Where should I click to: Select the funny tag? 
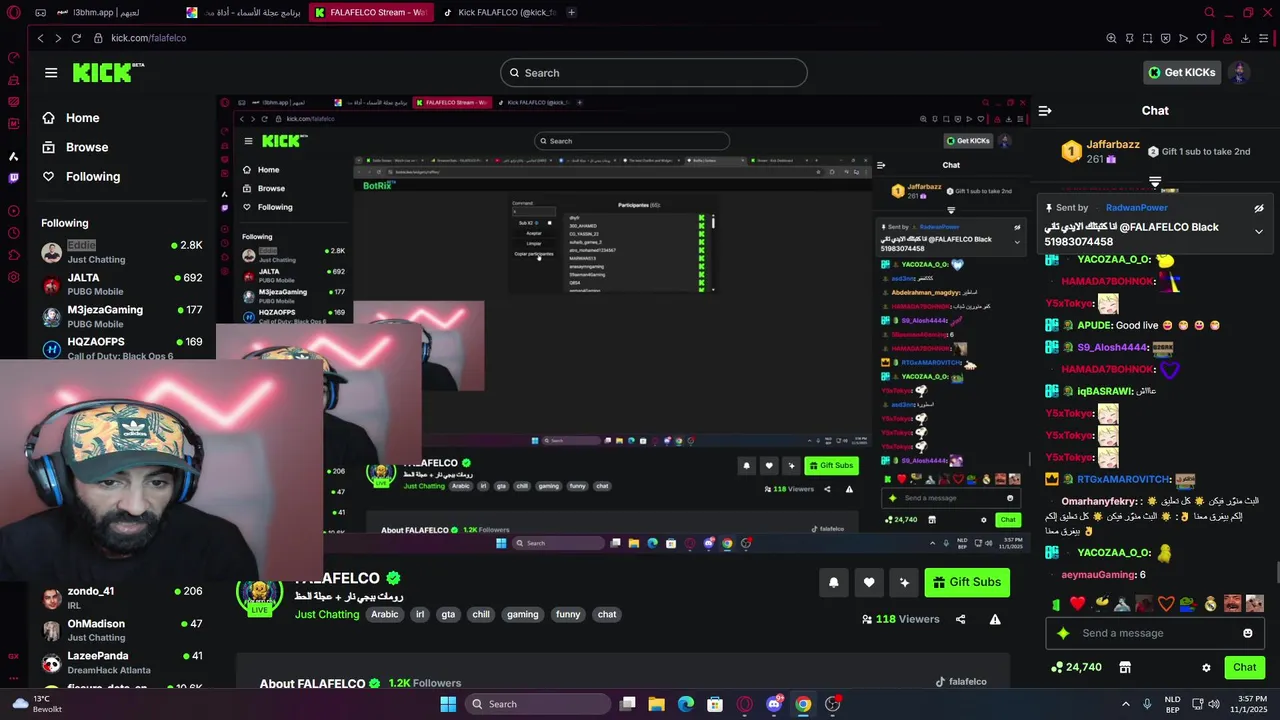point(568,614)
